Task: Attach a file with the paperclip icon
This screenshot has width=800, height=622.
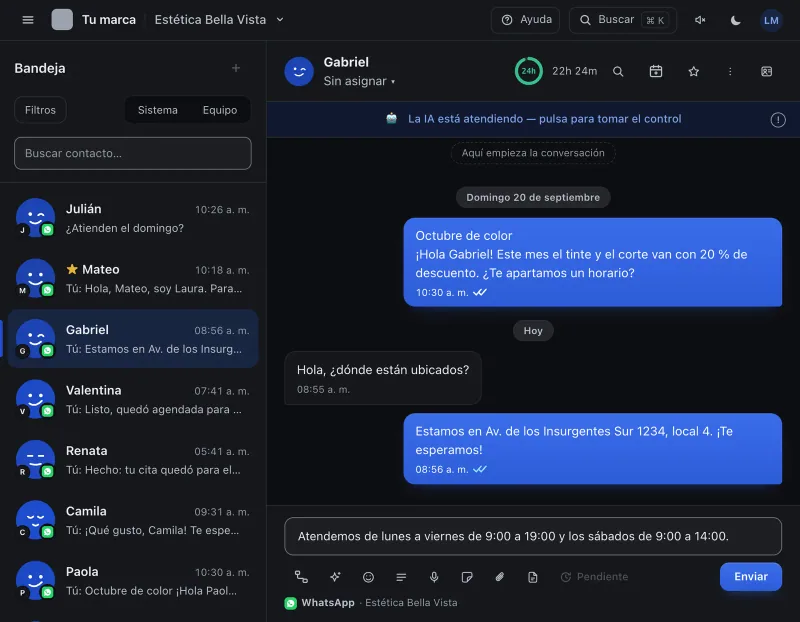Action: pos(500,577)
